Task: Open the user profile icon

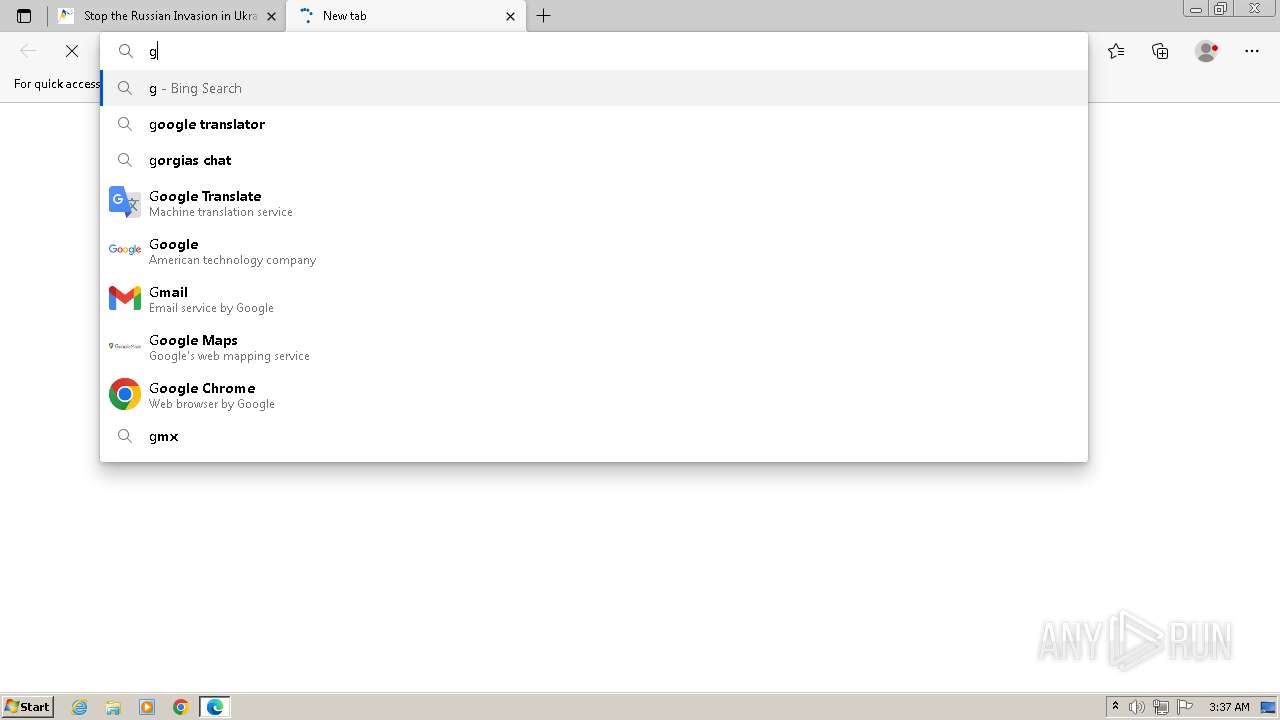Action: tap(1207, 51)
